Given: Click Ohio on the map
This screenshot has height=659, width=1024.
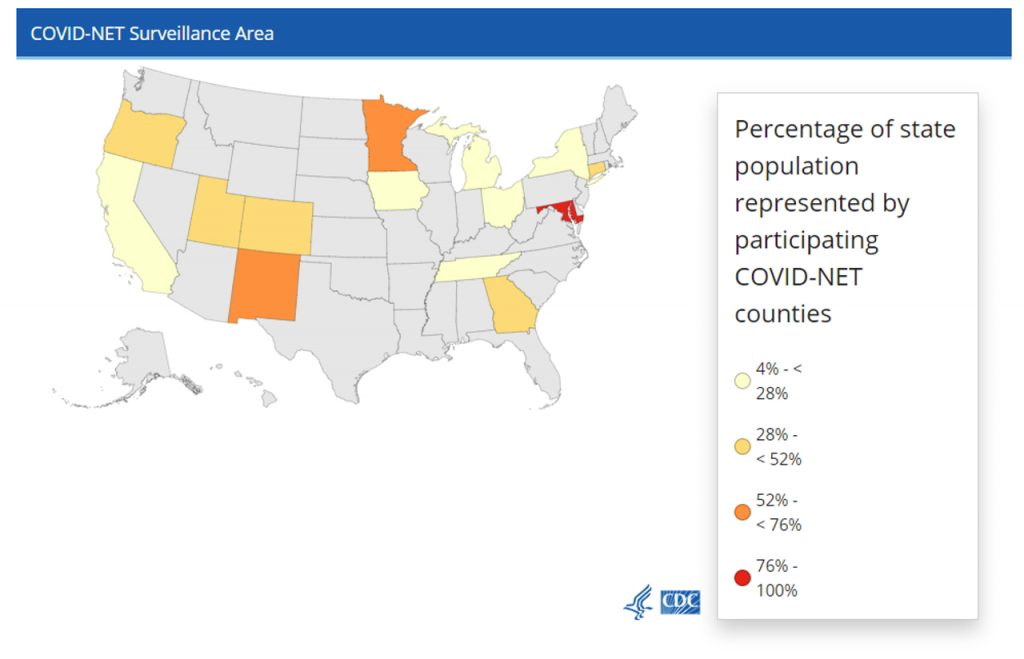Looking at the screenshot, I should (502, 204).
